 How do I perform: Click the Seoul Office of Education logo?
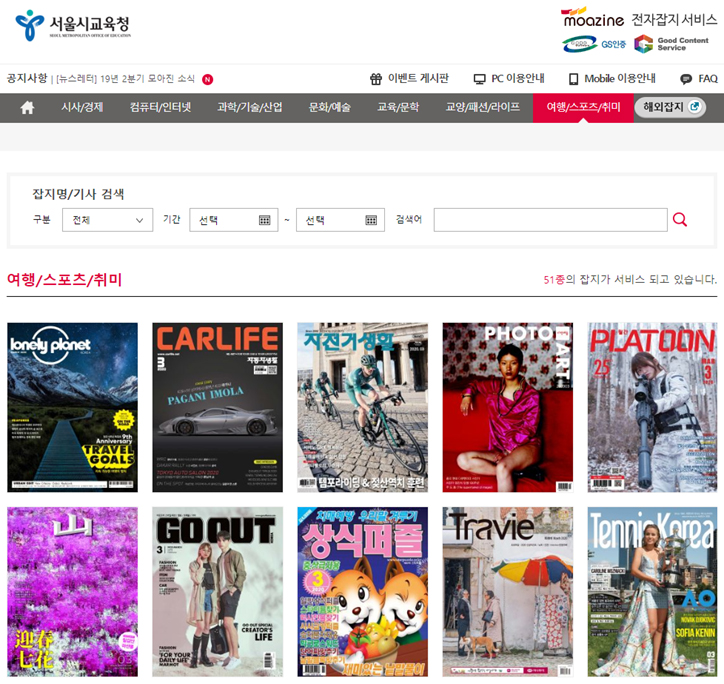coord(73,25)
